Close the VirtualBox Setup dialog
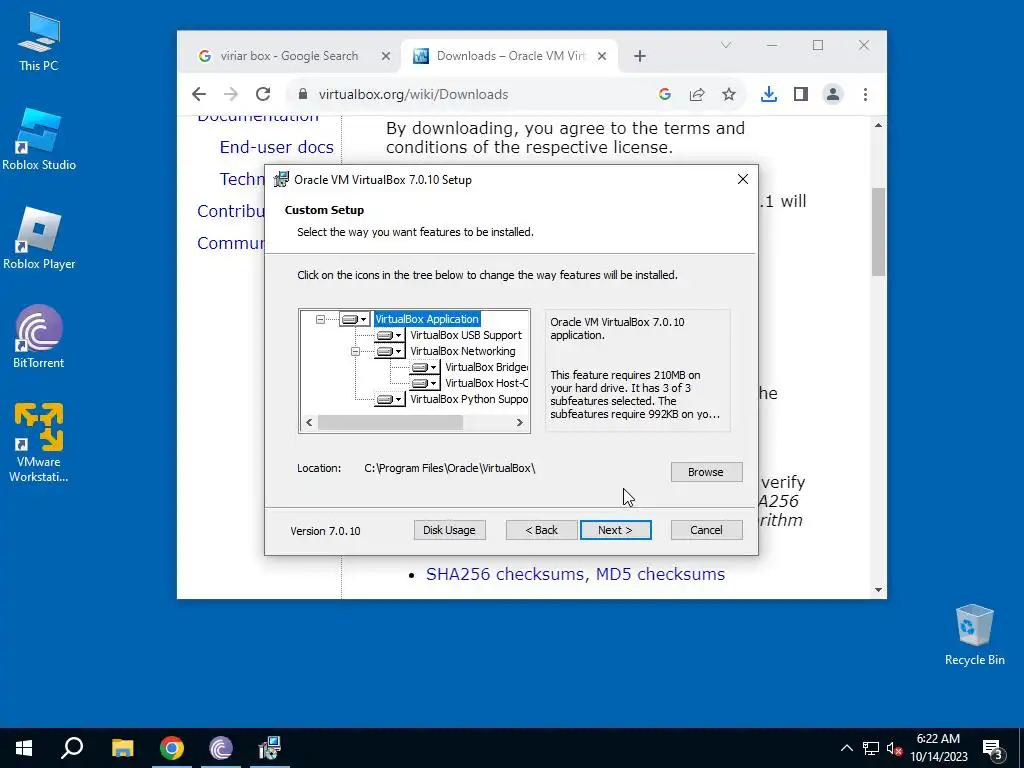 point(743,179)
